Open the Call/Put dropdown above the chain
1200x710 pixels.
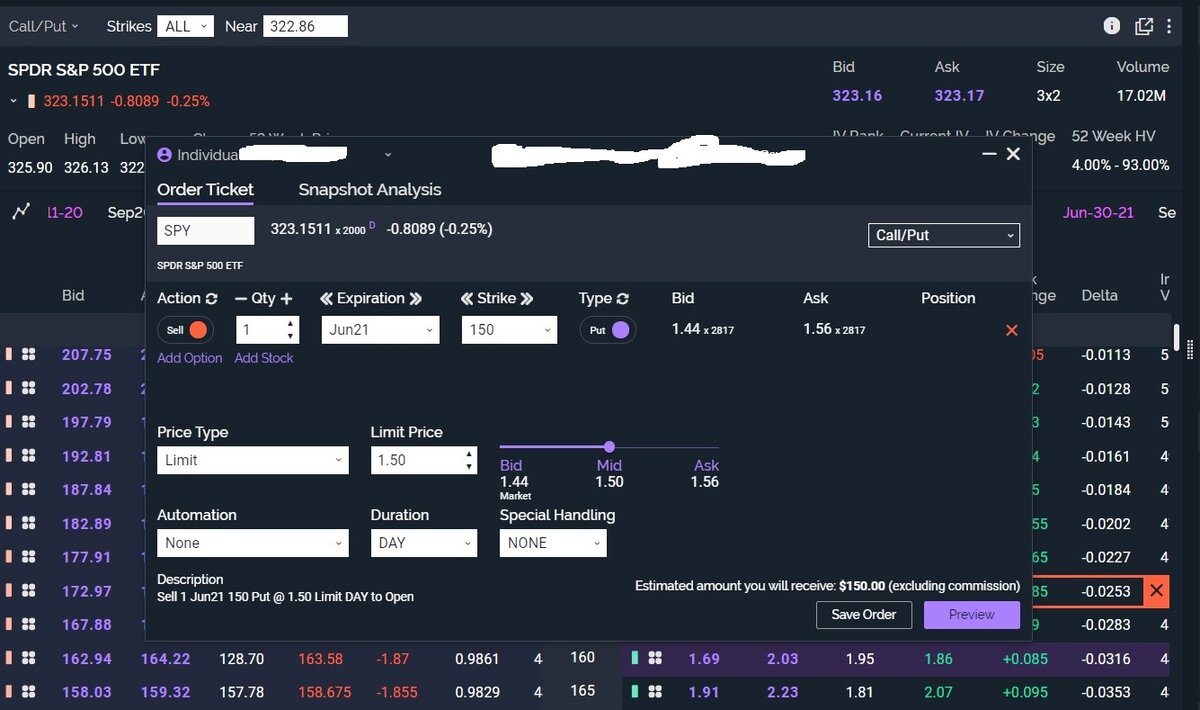tap(44, 26)
